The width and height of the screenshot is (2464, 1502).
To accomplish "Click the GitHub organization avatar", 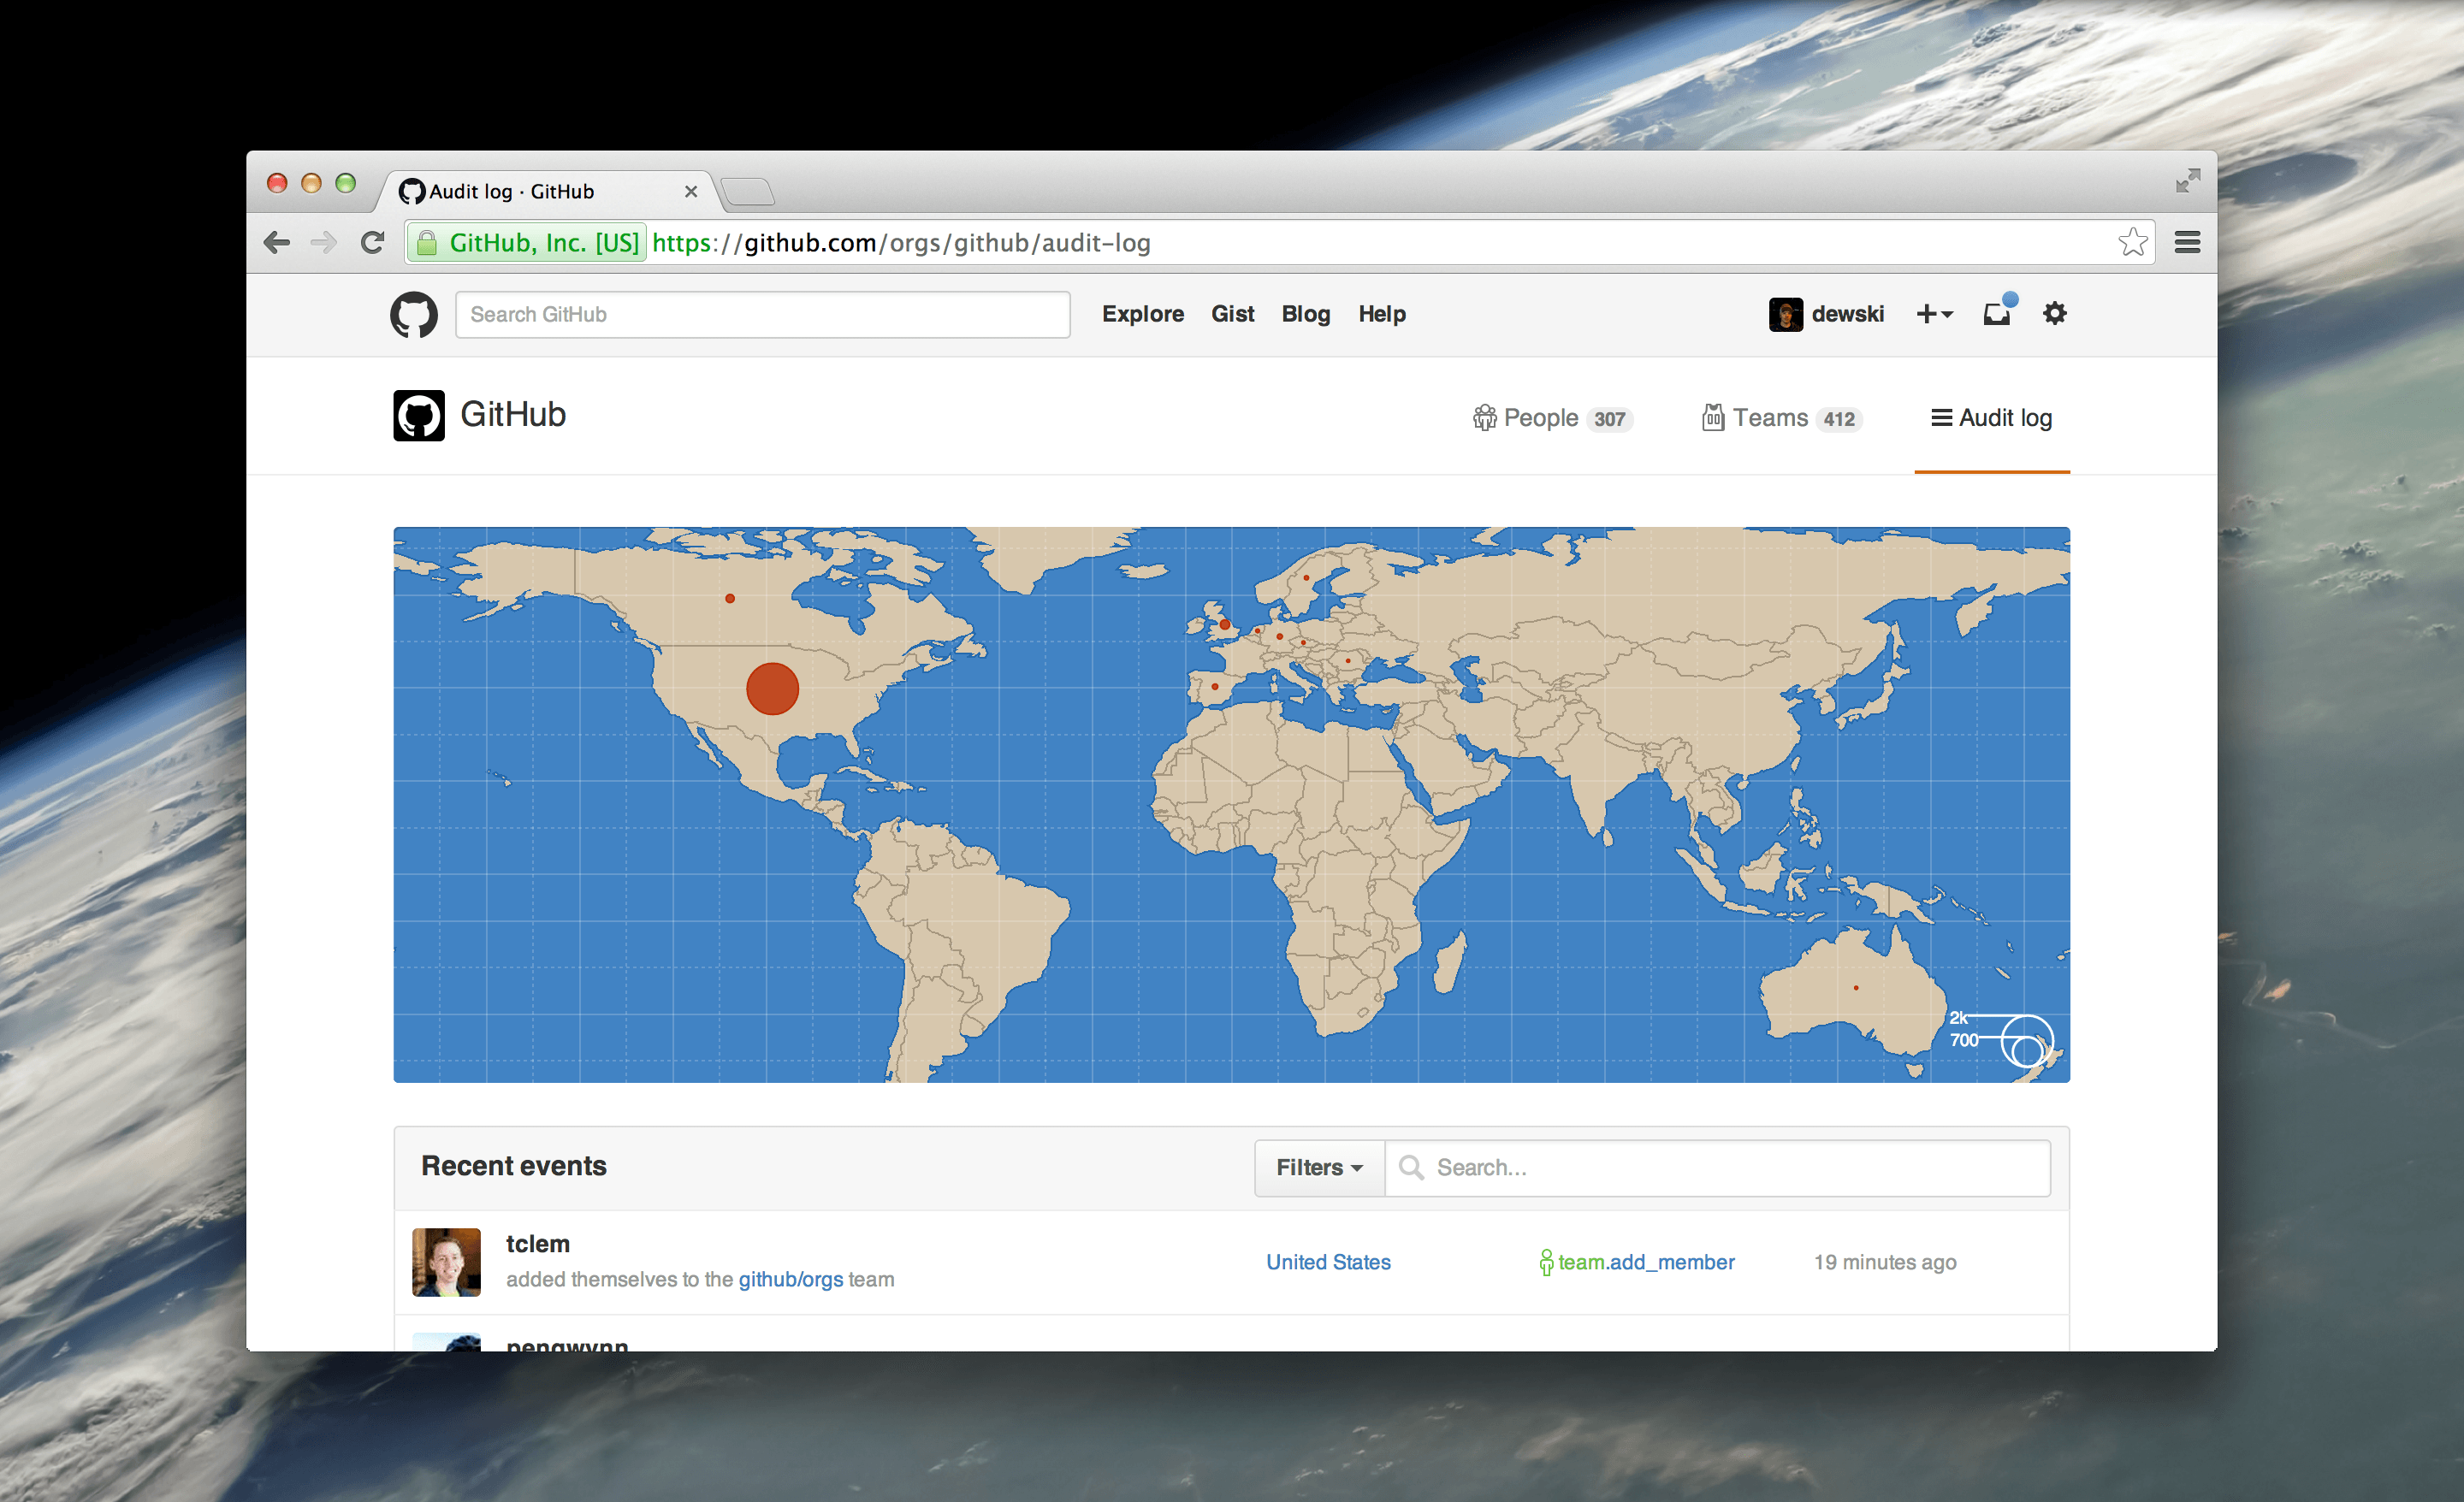I will [x=419, y=415].
